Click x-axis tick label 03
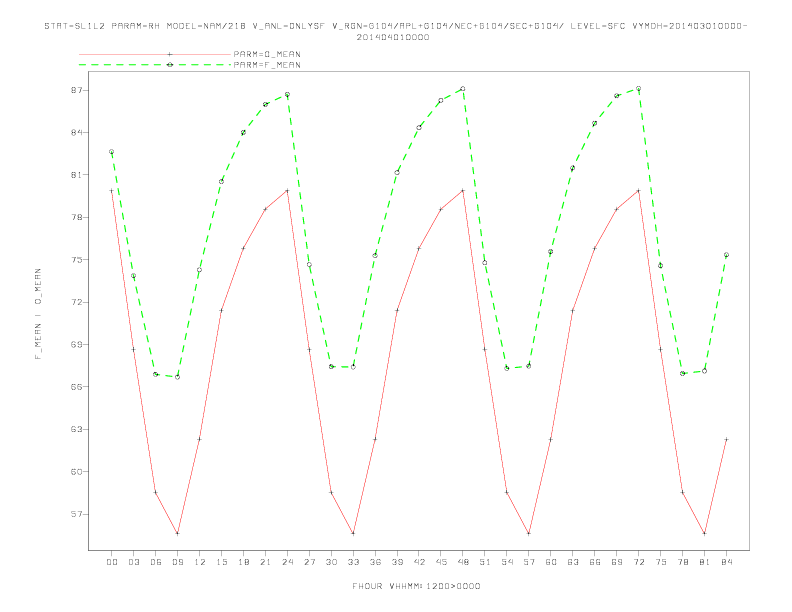792x612 pixels. (133, 562)
